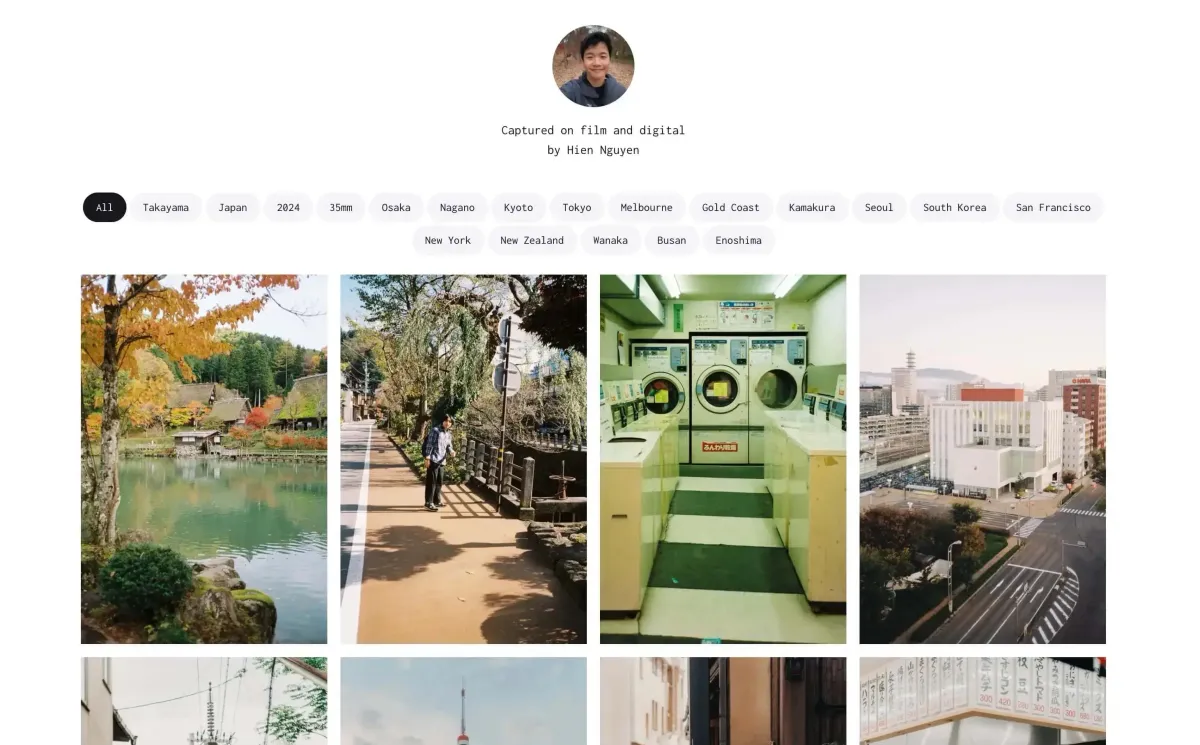Click the circular profile photo avatar
Viewport: 1200px width, 745px height.
pyautogui.click(x=593, y=66)
